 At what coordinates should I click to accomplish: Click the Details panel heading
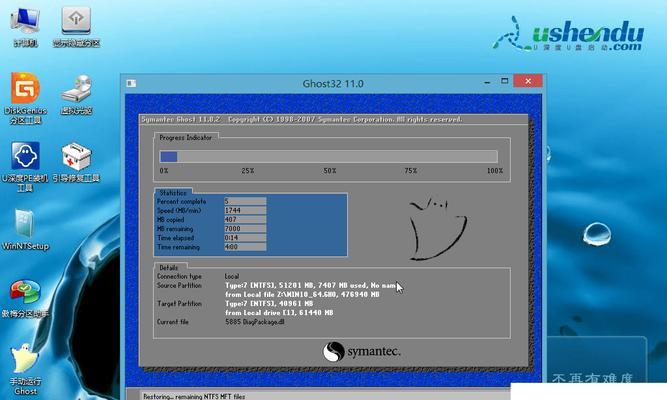pos(168,268)
